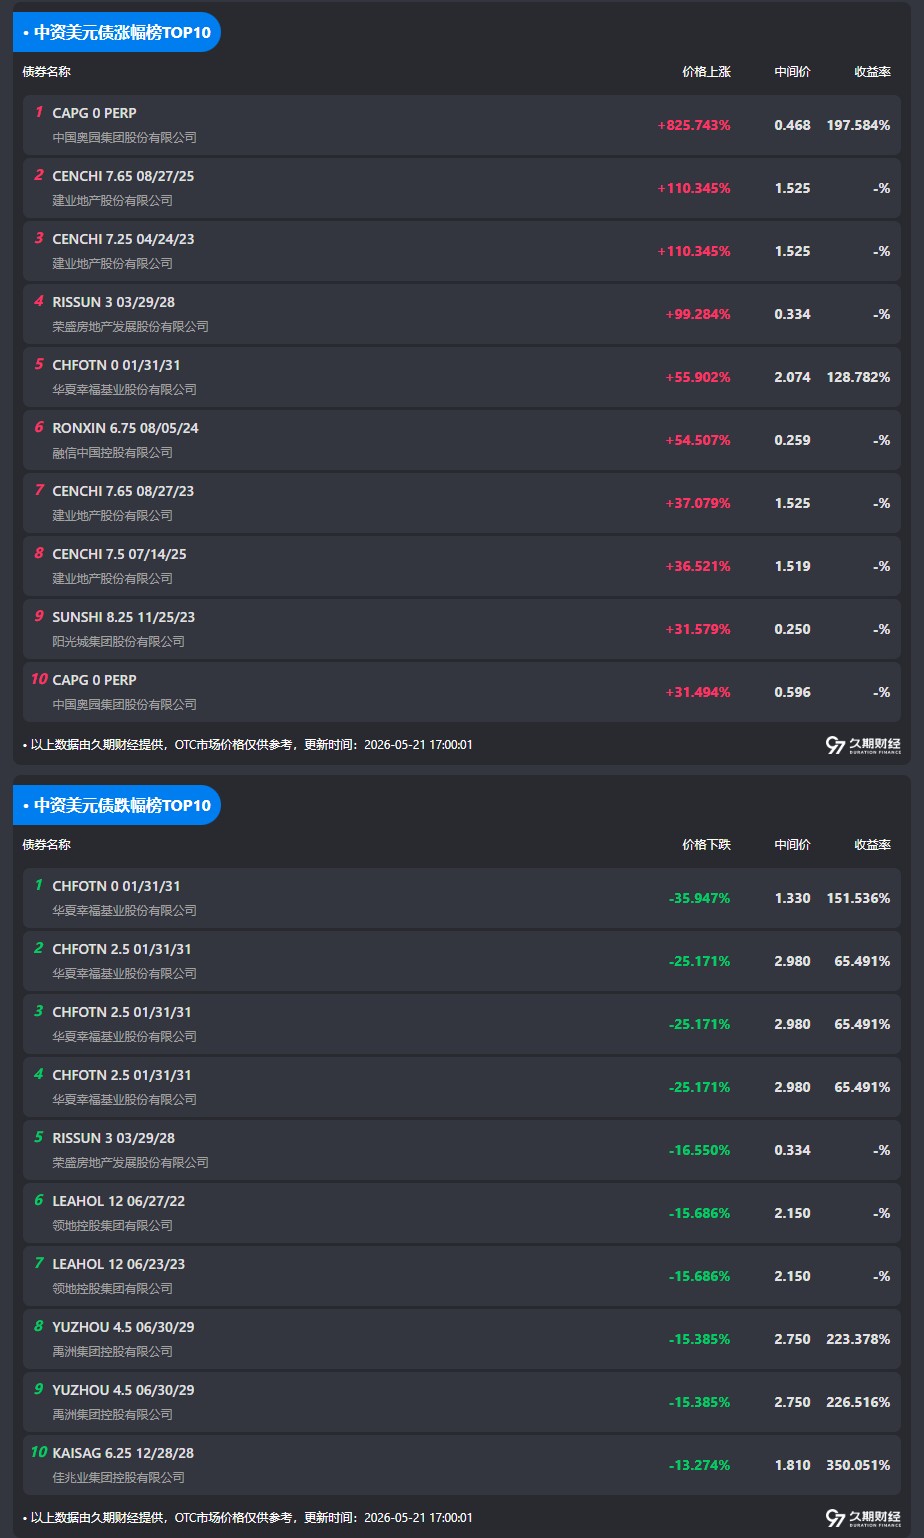This screenshot has height=1538, width=924.
Task: Select the 中资美元债跌幅榜TOP10 header tab
Action: 117,805
